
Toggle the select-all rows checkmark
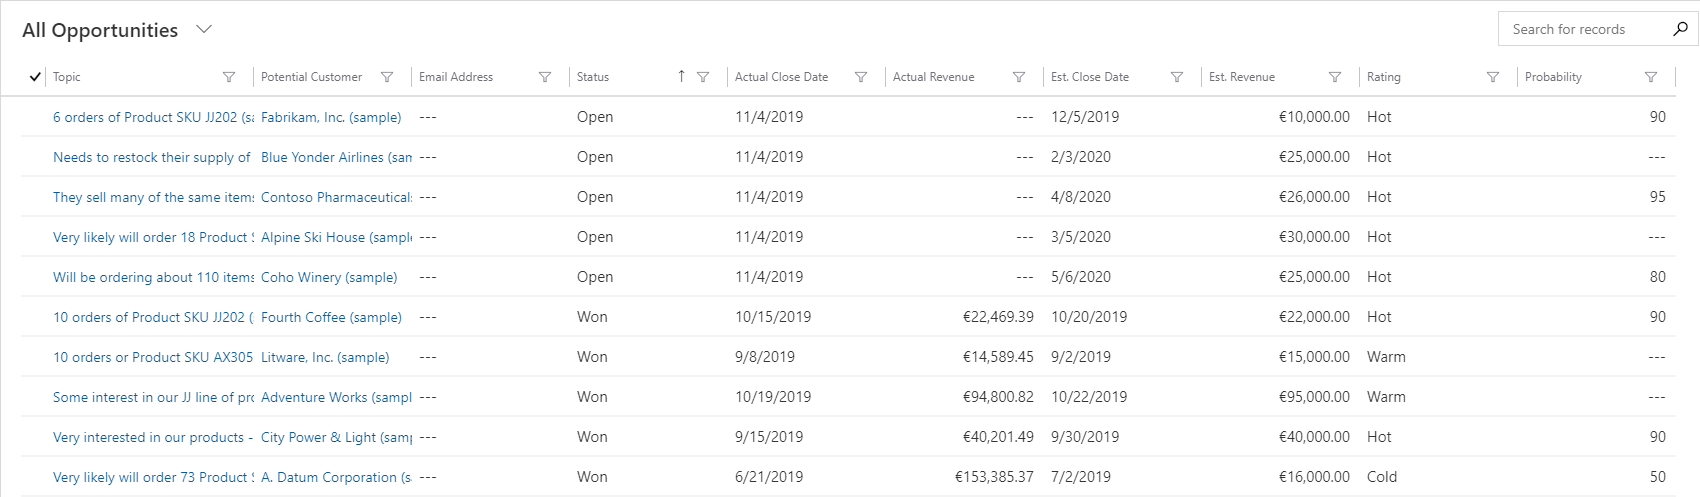tap(35, 77)
